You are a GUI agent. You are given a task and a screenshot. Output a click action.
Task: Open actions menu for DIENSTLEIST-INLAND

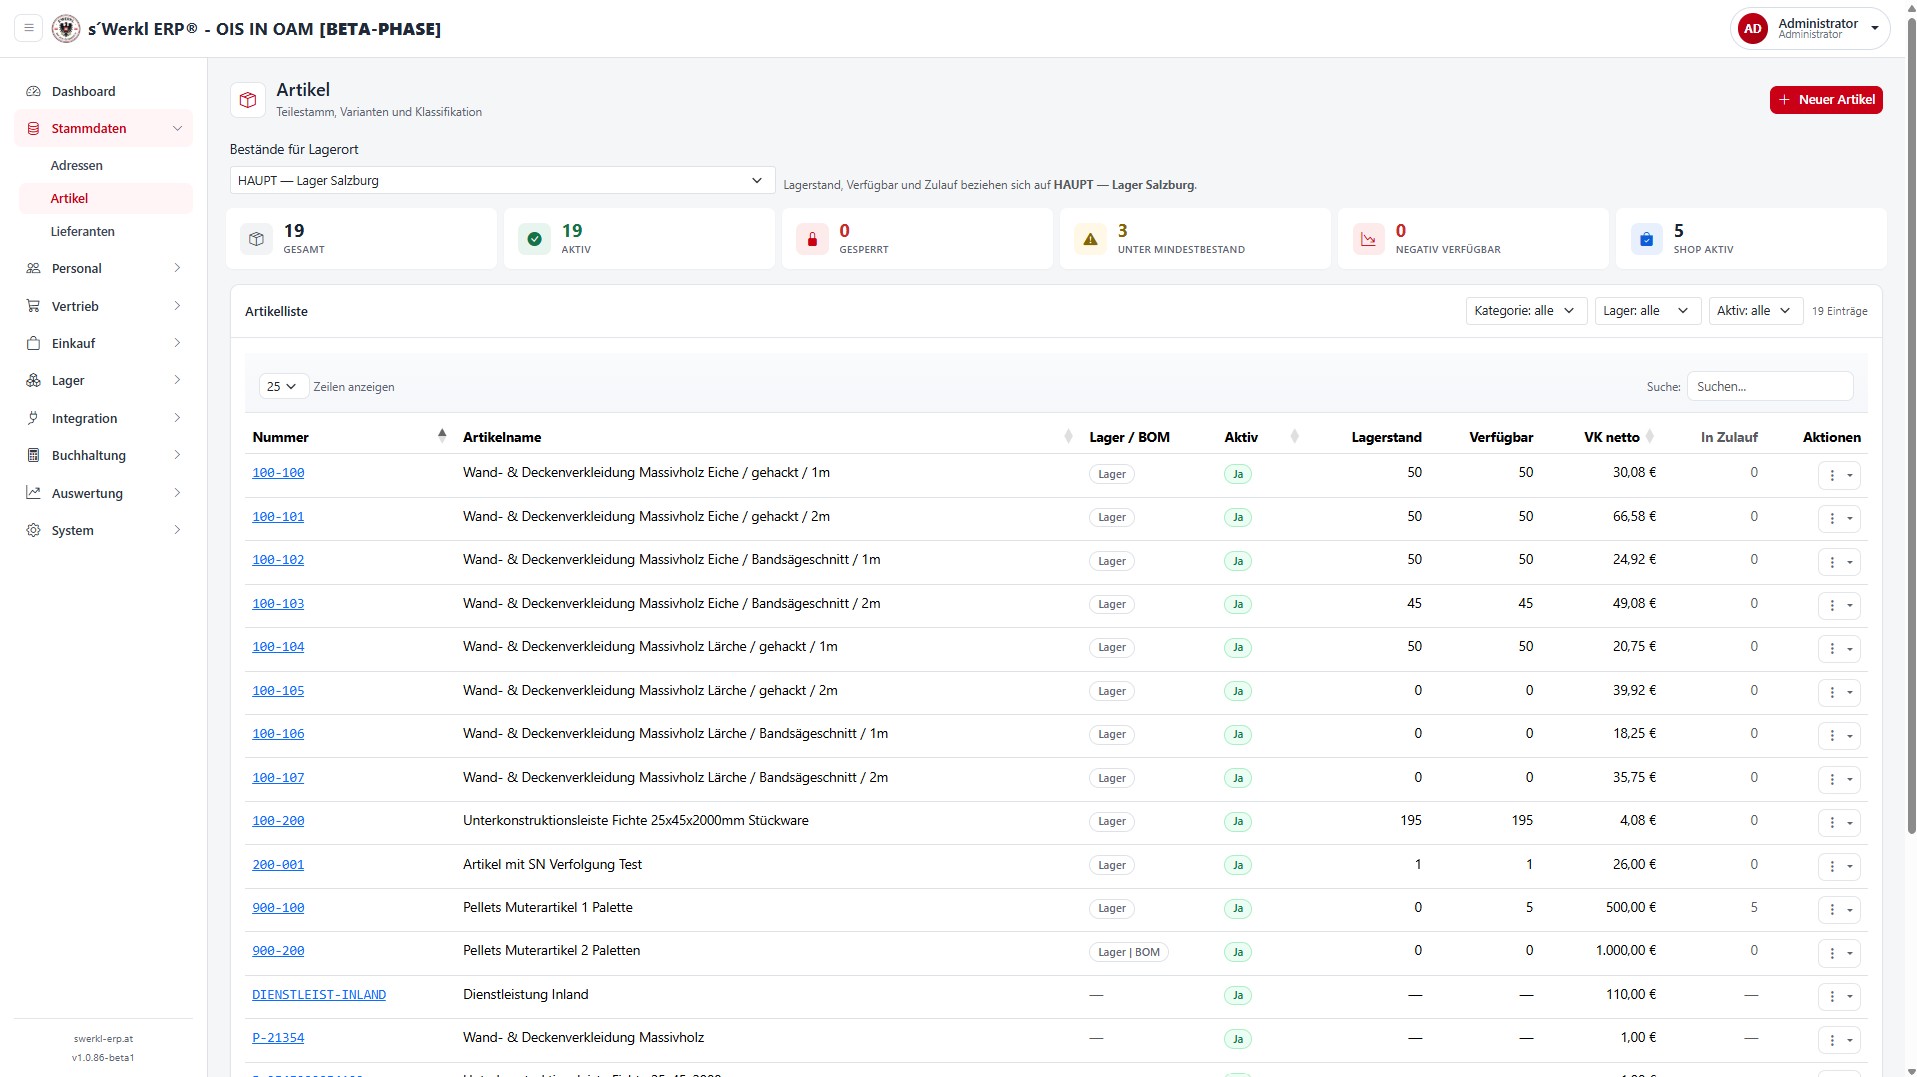pyautogui.click(x=1839, y=996)
